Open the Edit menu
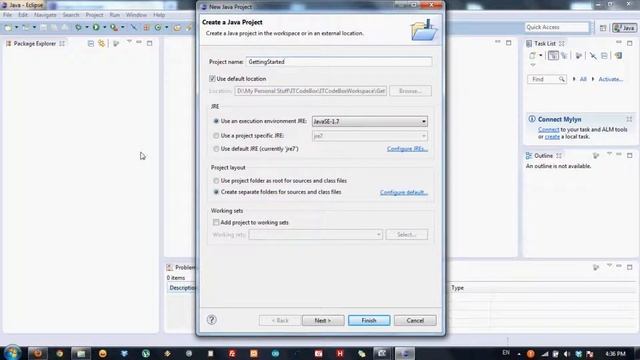The width and height of the screenshot is (640, 360). point(23,15)
